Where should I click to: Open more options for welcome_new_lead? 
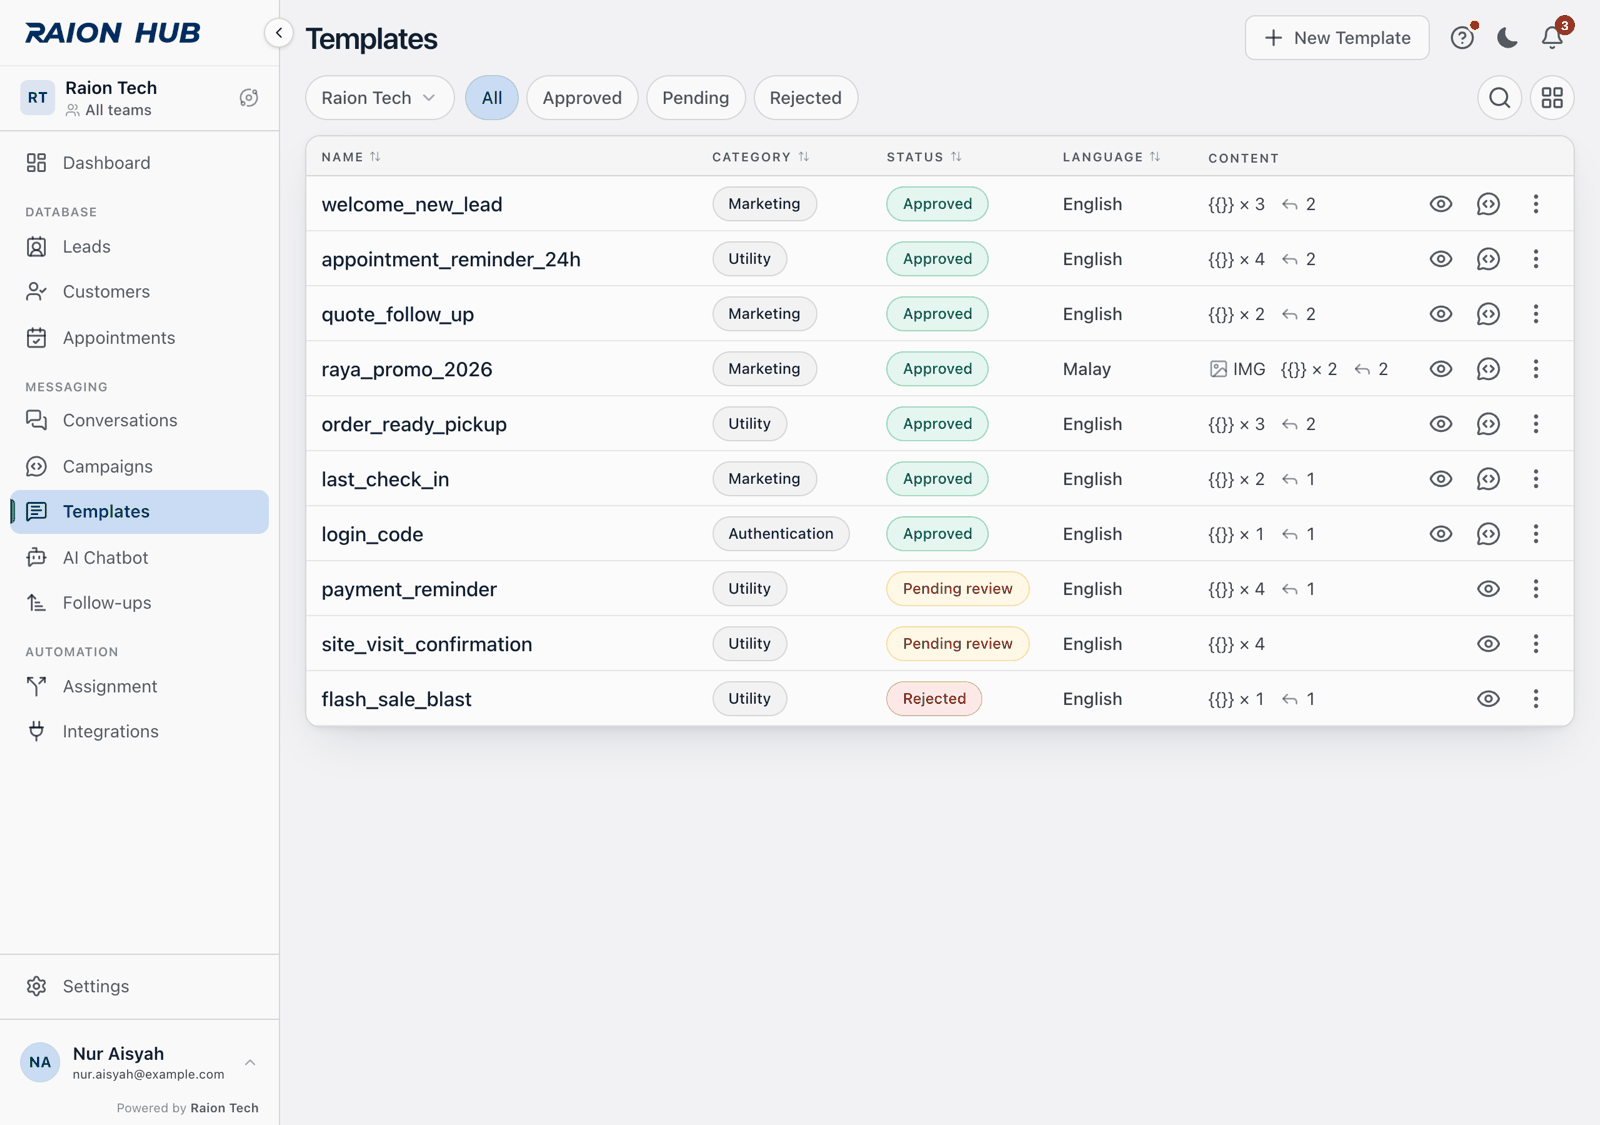(1536, 204)
